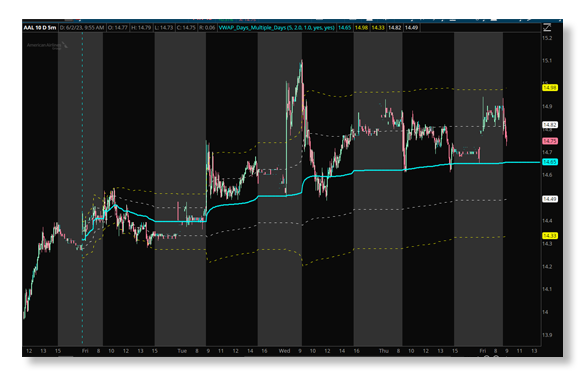Click the 14.2 price axis label
585x375 pixels.
pyautogui.click(x=547, y=267)
